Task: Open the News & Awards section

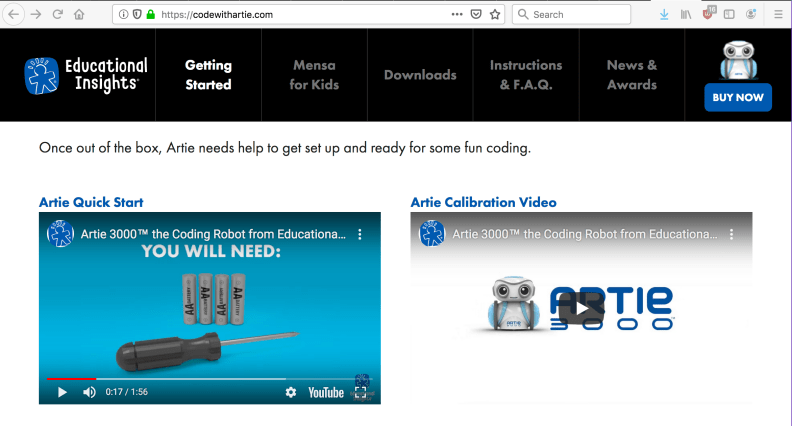Action: point(632,75)
